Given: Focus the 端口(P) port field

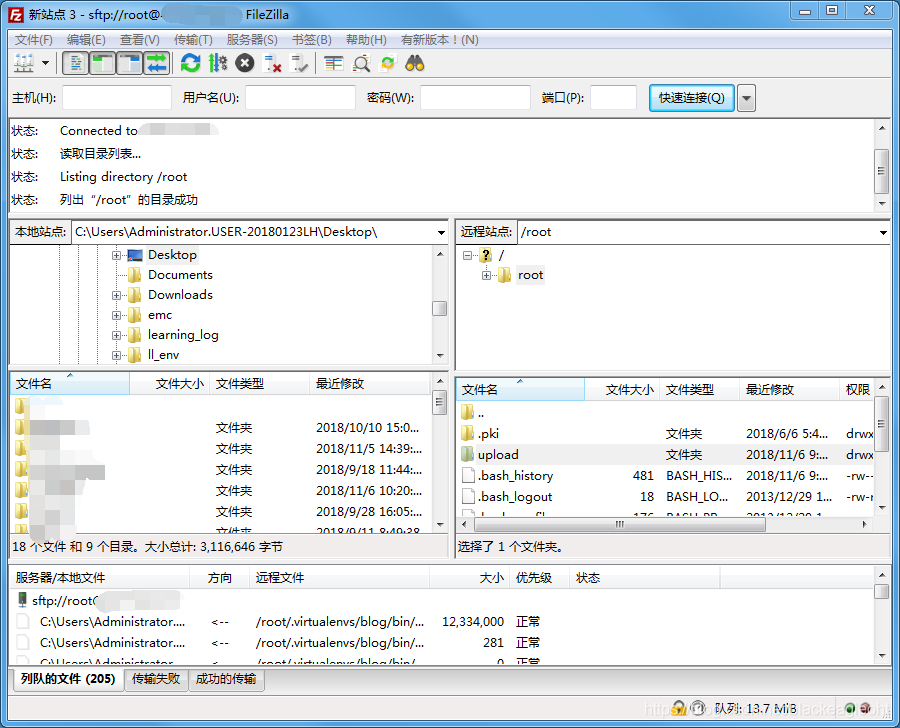Looking at the screenshot, I should click(x=613, y=98).
